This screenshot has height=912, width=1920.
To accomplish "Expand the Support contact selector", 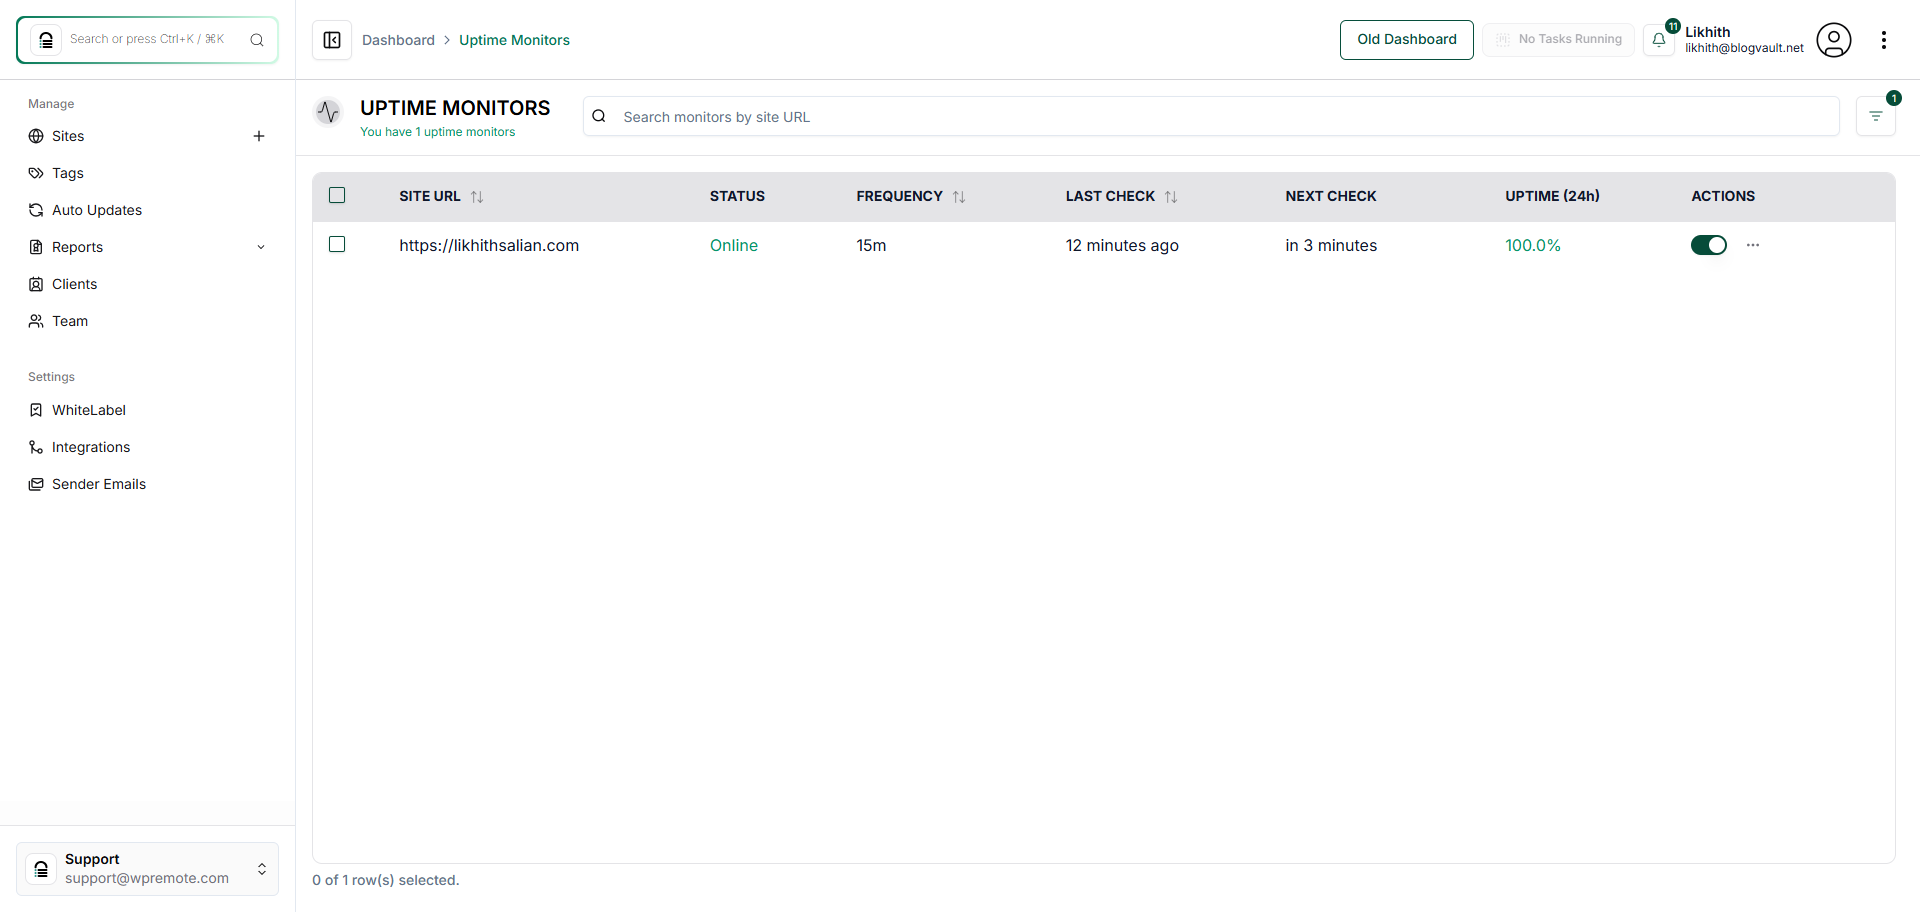I will [x=261, y=869].
